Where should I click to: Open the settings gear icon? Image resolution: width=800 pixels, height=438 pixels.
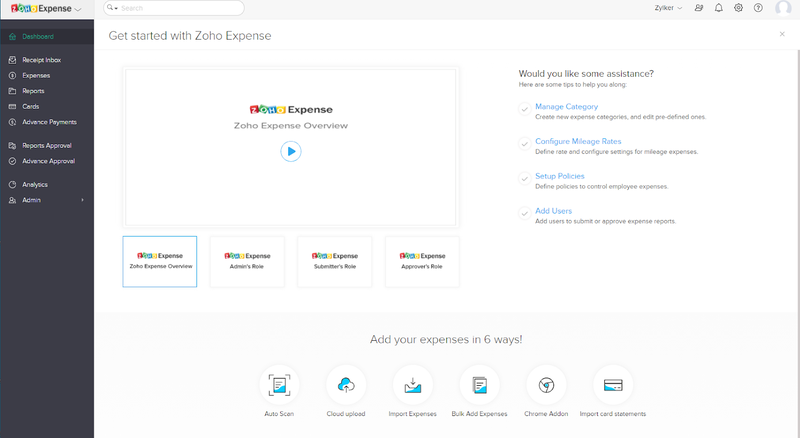738,8
